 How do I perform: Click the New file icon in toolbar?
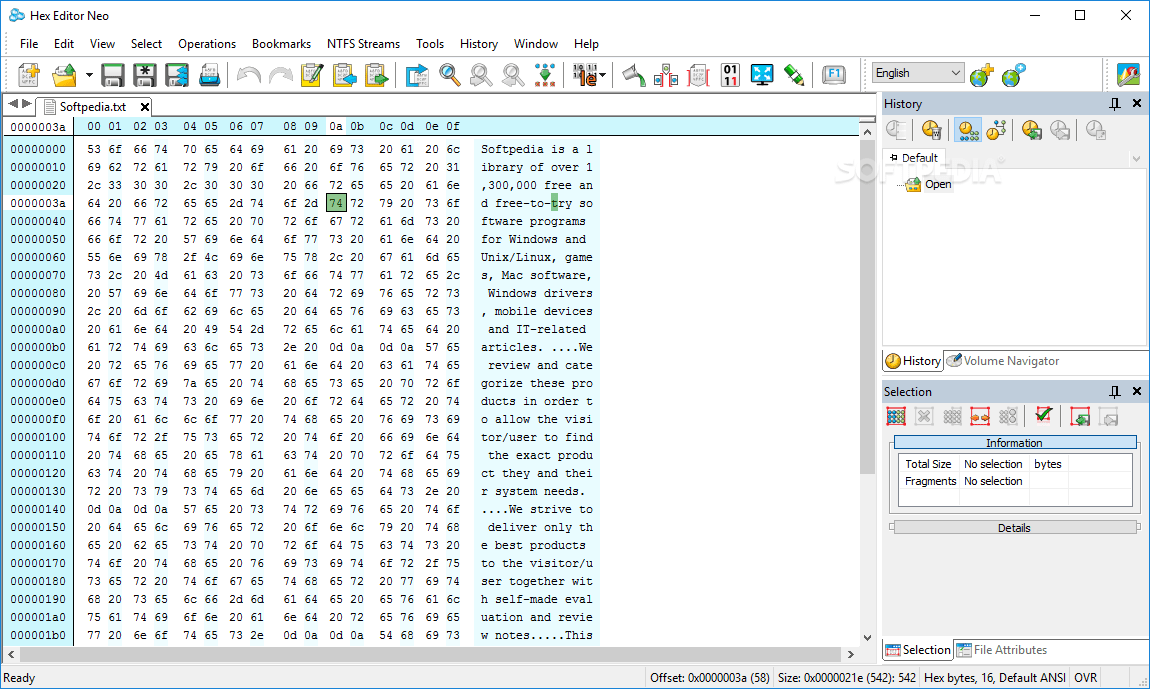pyautogui.click(x=29, y=75)
